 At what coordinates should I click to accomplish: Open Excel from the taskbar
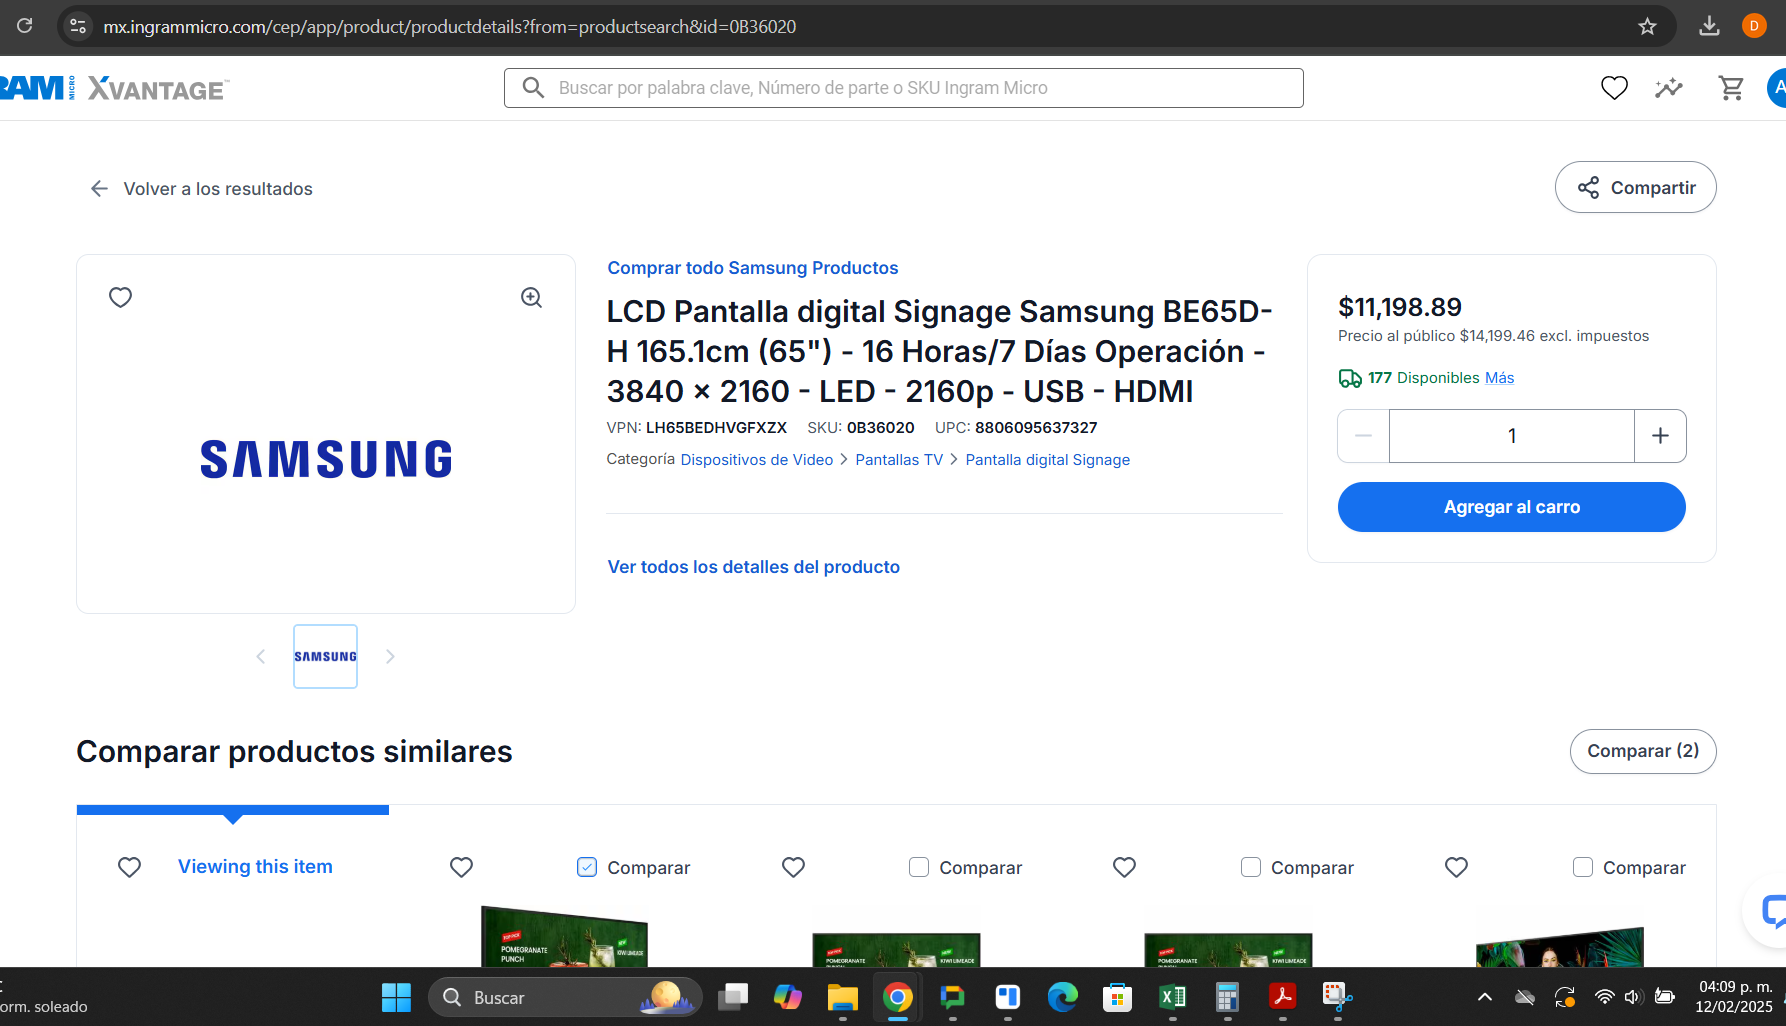[1172, 997]
